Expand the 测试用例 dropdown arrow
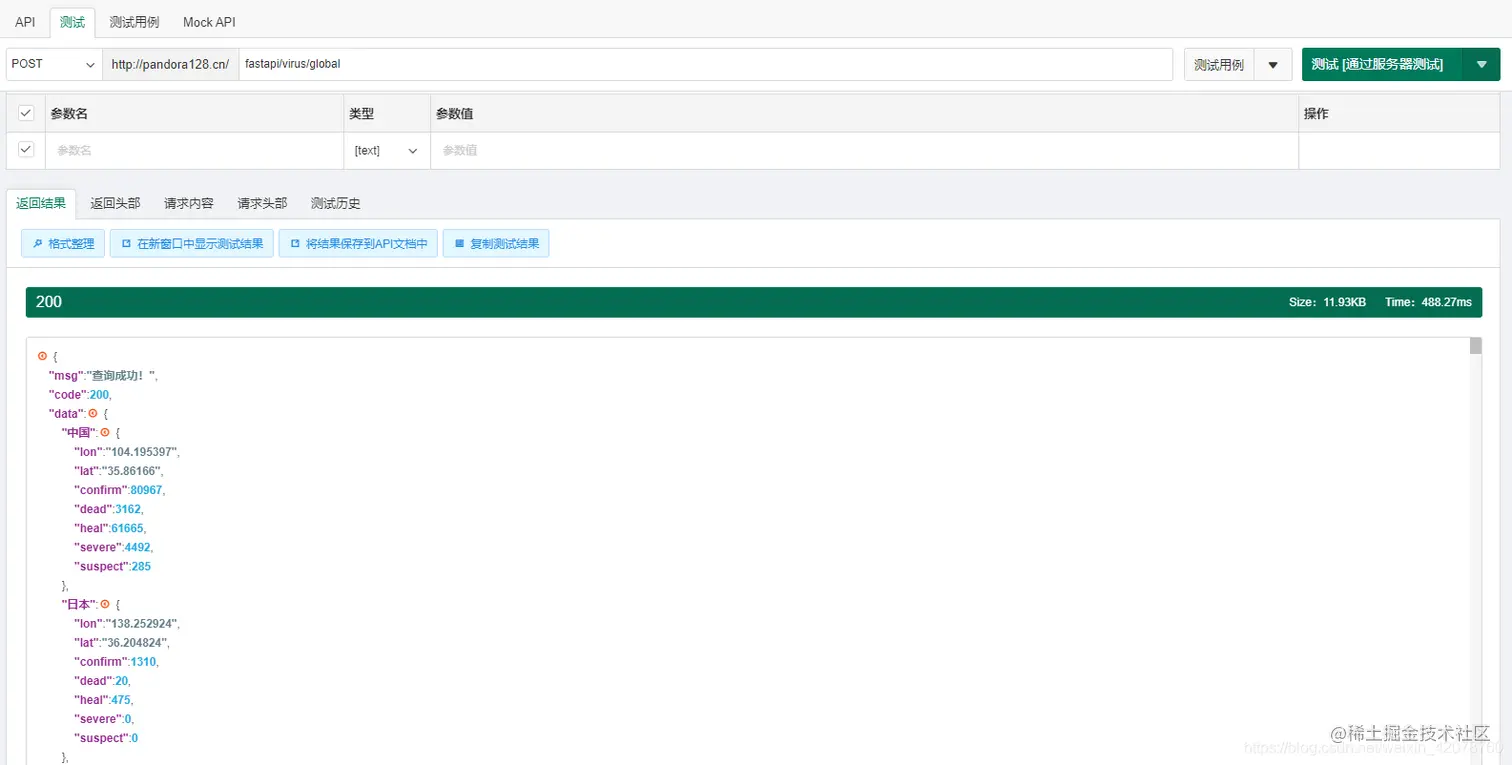The image size is (1512, 765). coord(1273,64)
